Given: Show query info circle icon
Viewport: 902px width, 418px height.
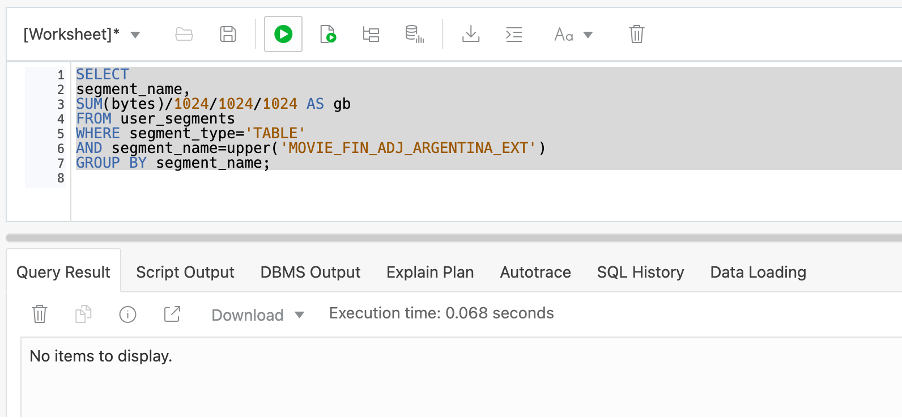Looking at the screenshot, I should 128,314.
